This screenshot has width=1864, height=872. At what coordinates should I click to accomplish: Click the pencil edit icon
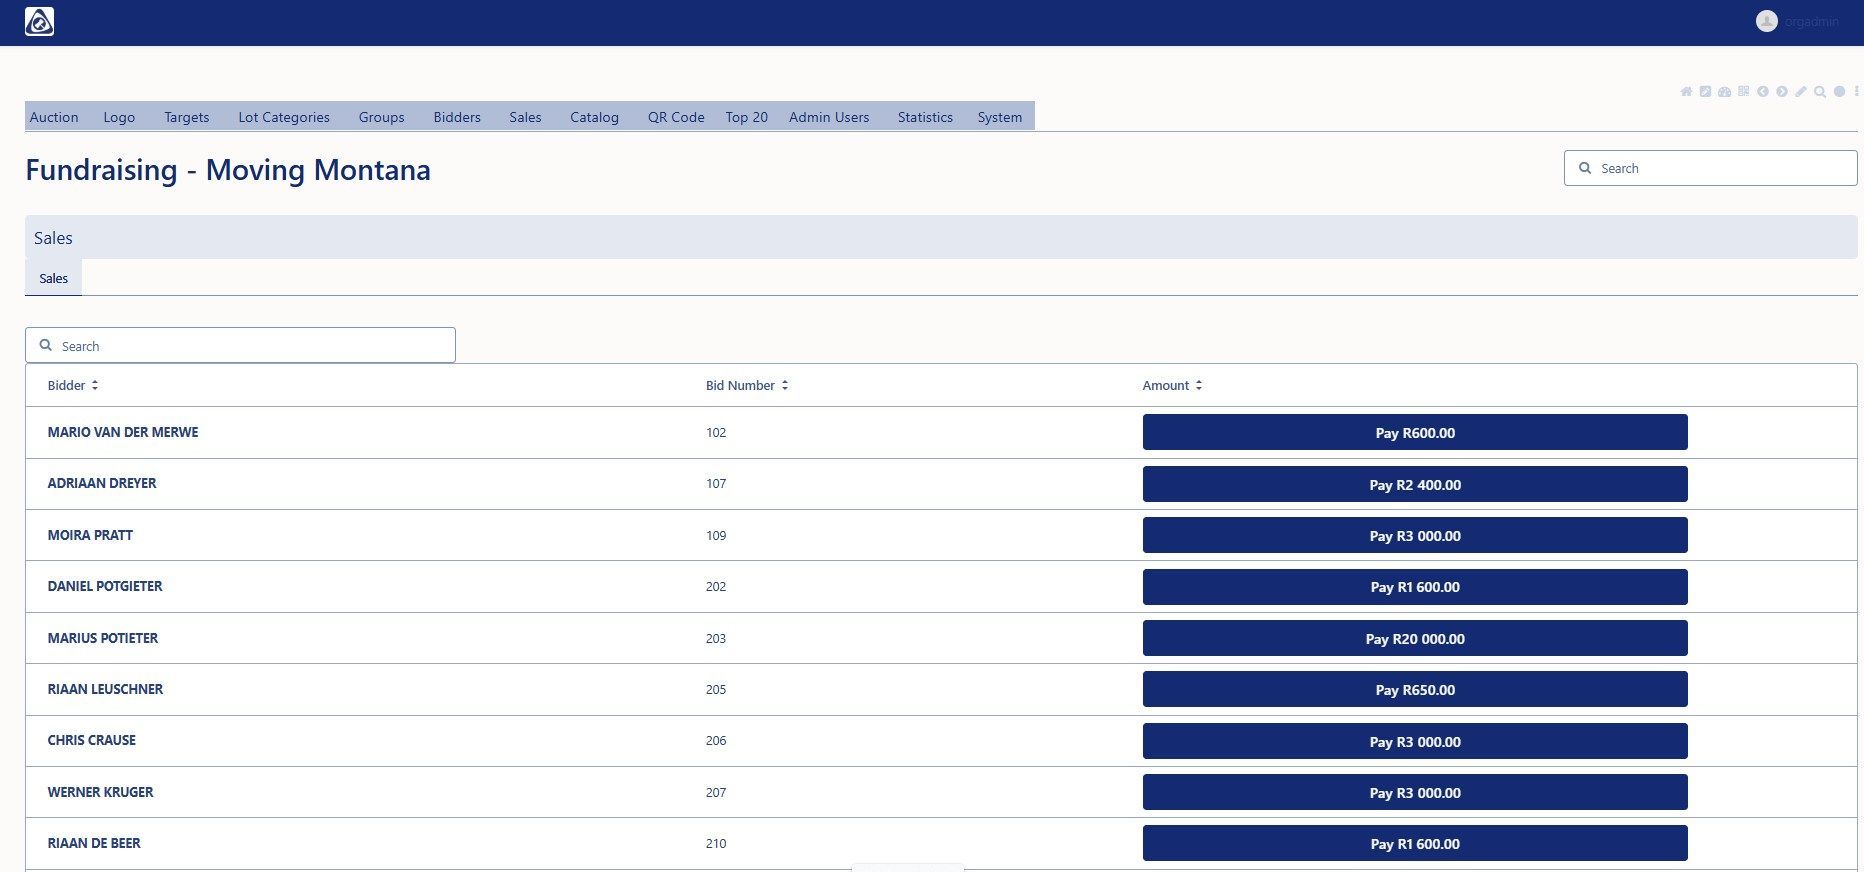[x=1801, y=92]
